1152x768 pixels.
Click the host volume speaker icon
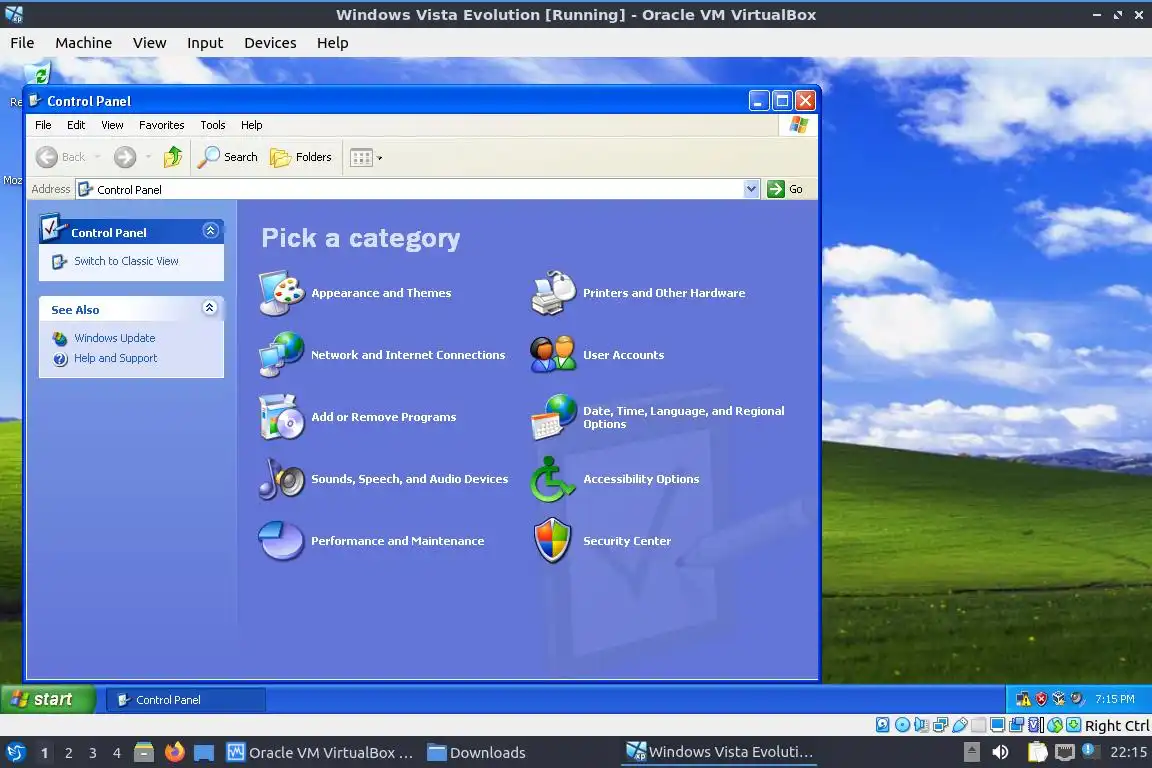[x=1001, y=753]
